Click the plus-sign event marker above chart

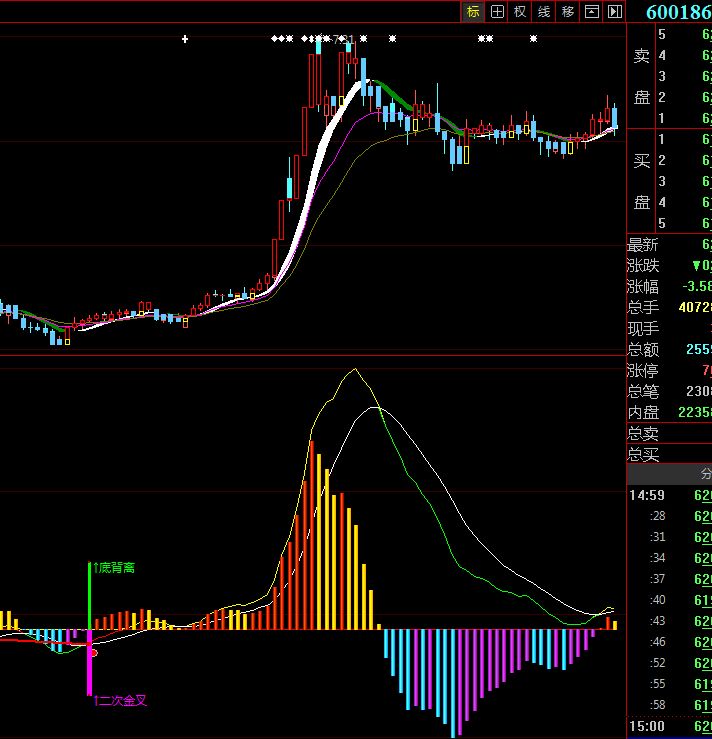pyautogui.click(x=185, y=39)
